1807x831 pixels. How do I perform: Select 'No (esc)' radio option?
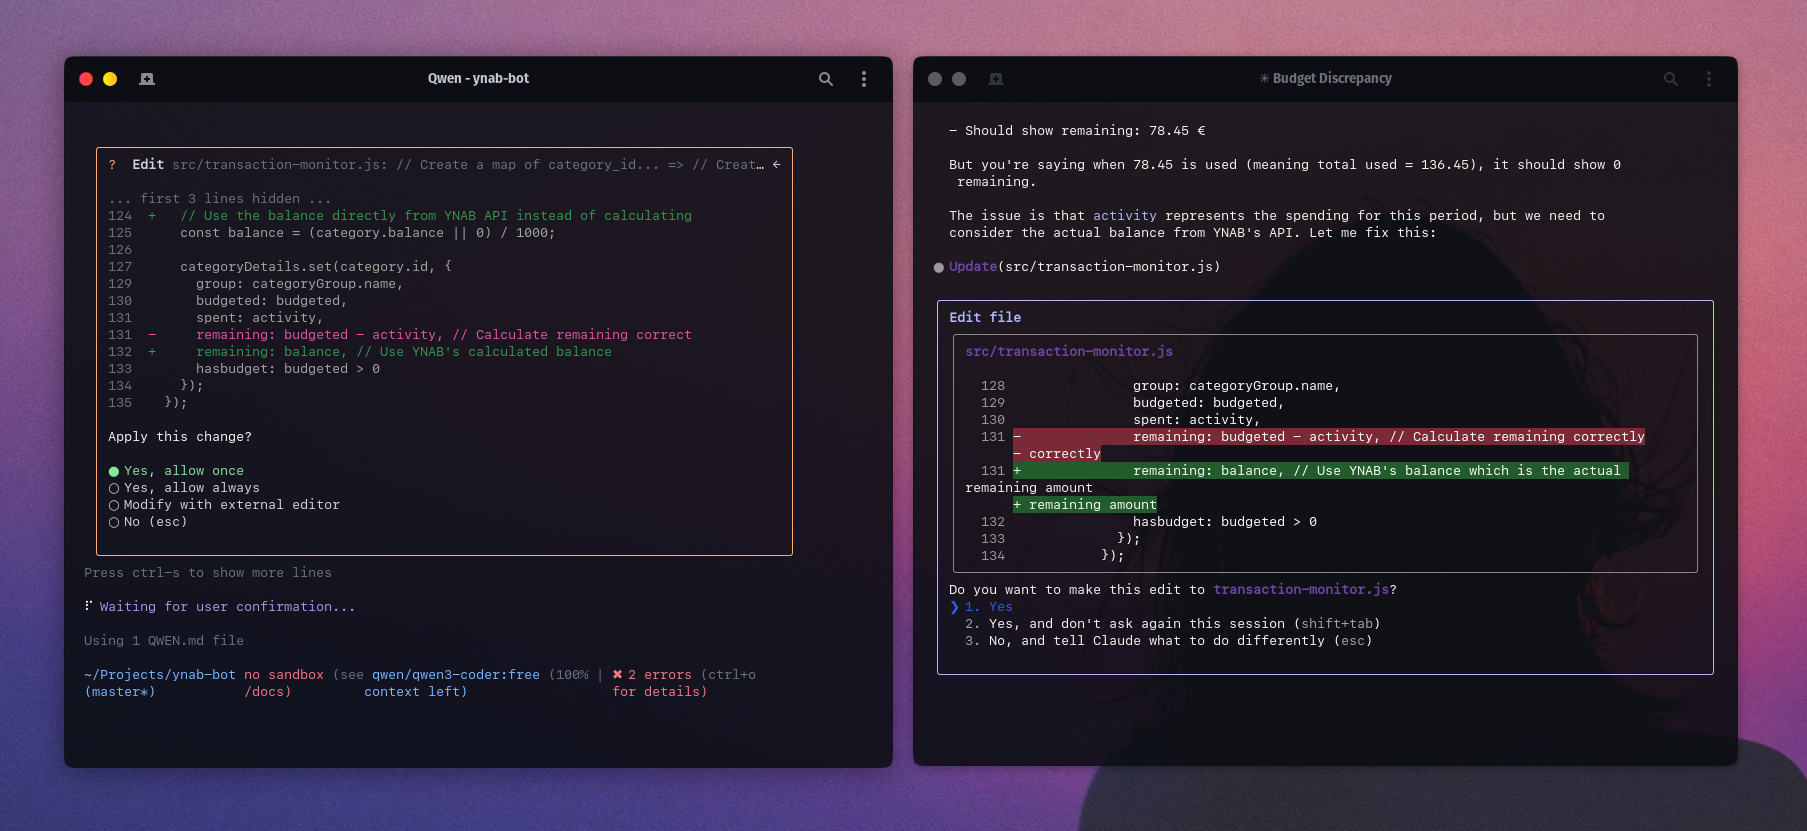click(148, 522)
